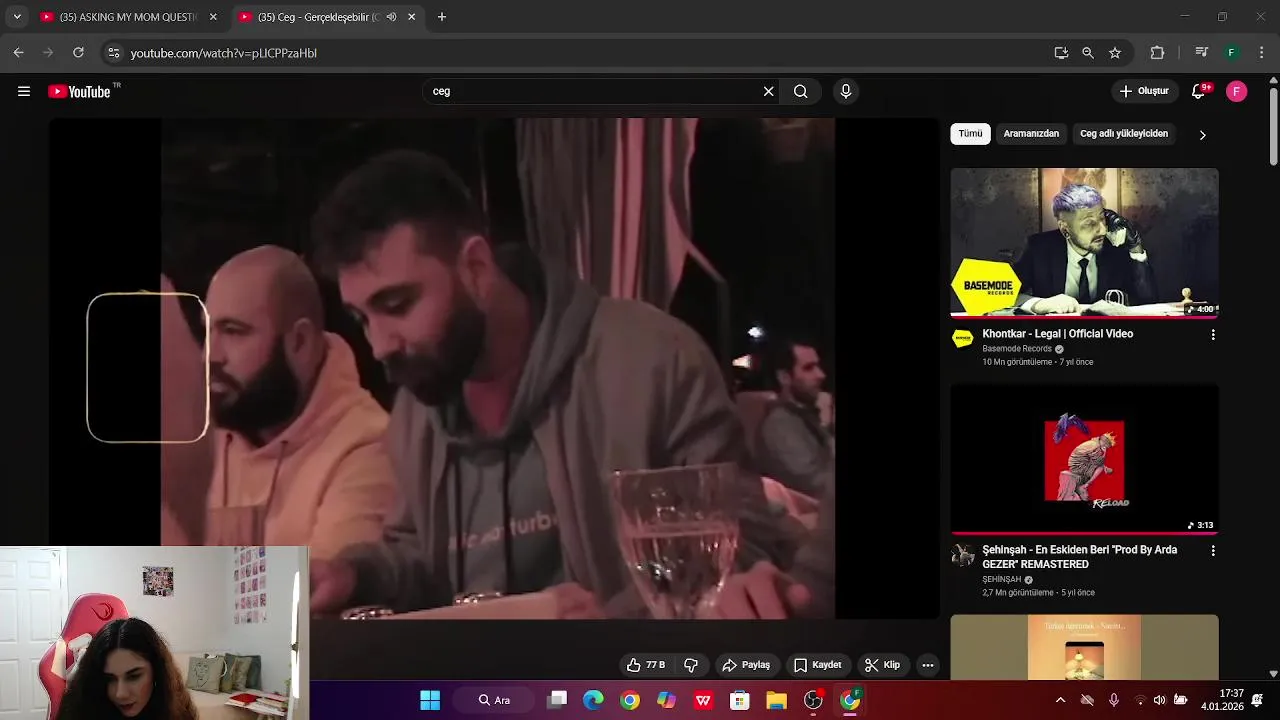Open Şehinşah En Eskiden Beri video title

[x=1080, y=557]
